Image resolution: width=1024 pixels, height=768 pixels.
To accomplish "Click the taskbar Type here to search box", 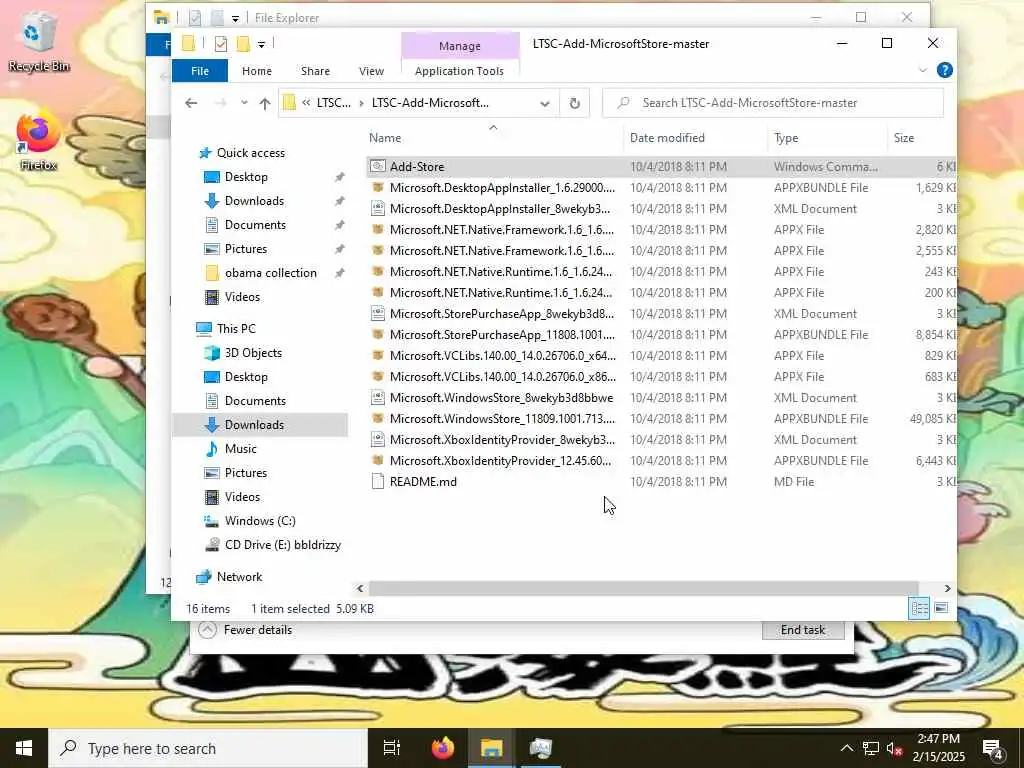I will pos(208,748).
